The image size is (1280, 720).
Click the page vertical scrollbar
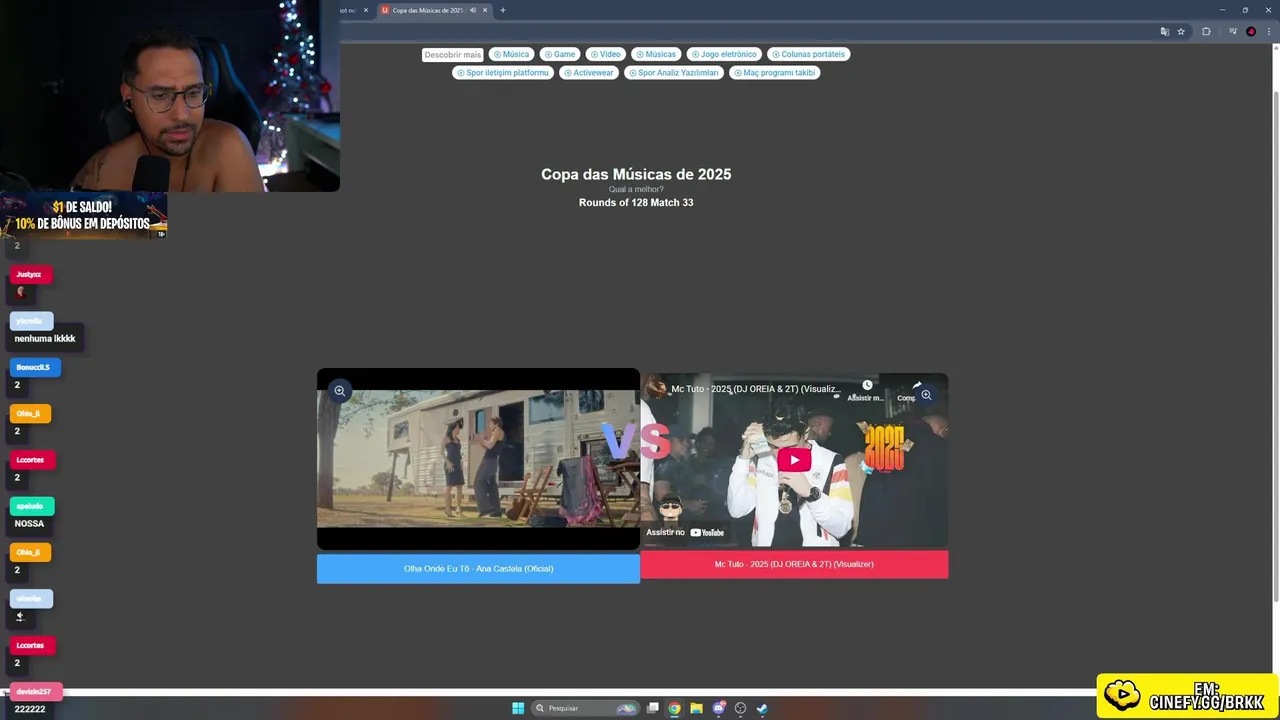(x=1275, y=345)
